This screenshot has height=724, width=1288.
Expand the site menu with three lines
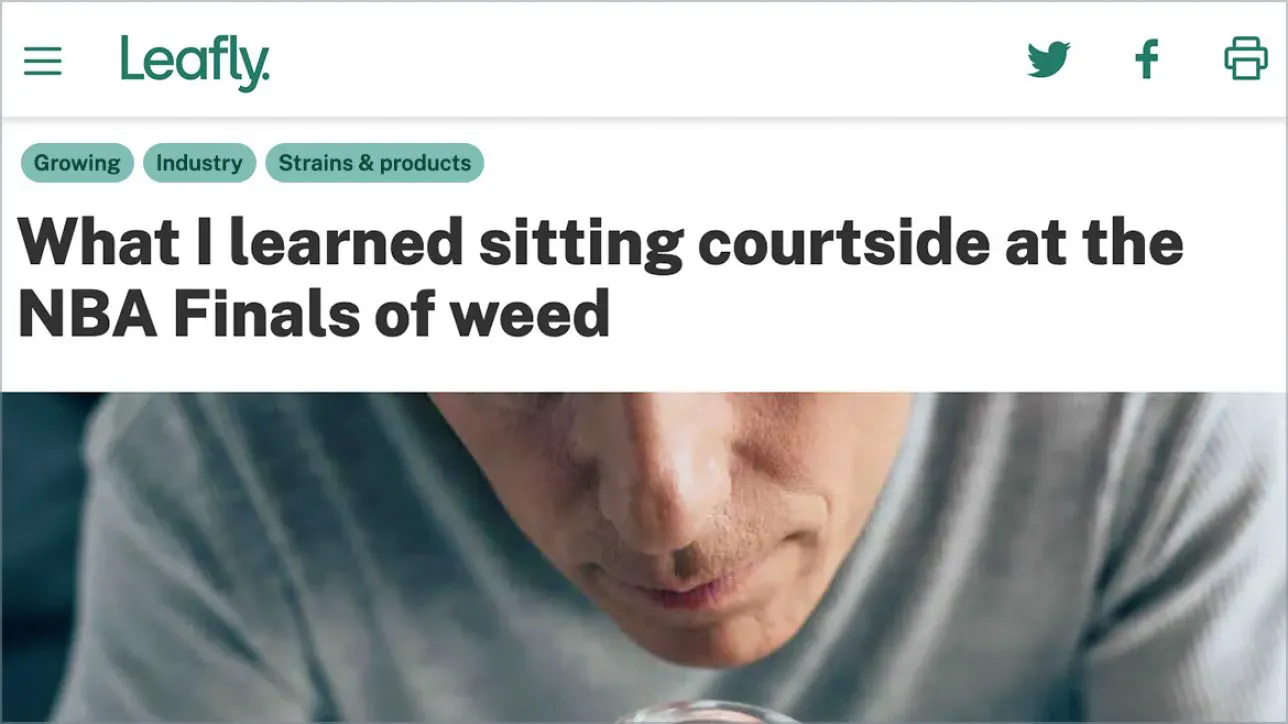(43, 61)
